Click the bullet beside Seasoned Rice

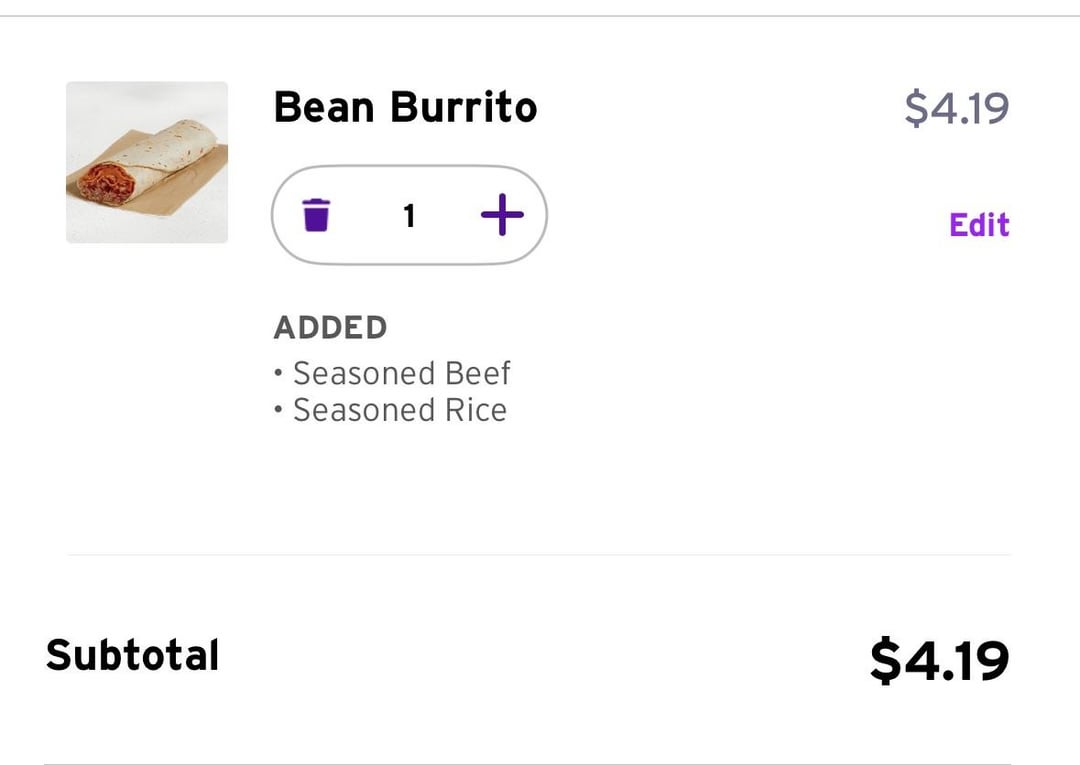click(x=278, y=412)
